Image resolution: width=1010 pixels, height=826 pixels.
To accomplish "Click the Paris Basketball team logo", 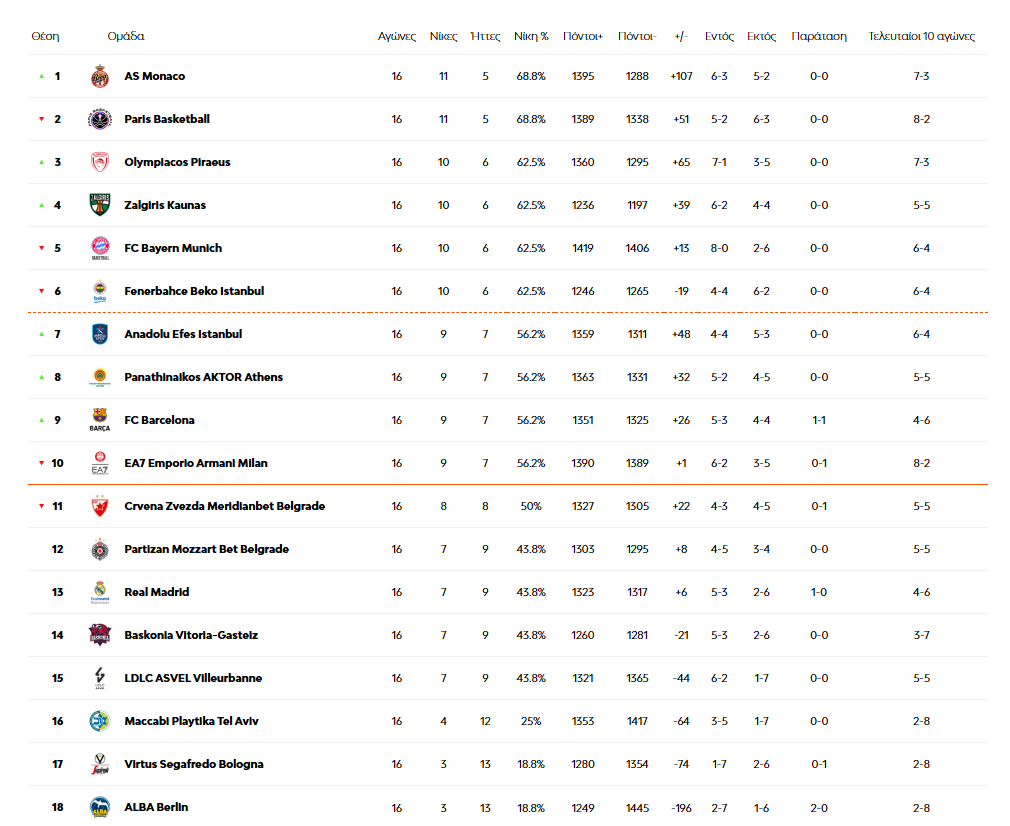I will (100, 119).
